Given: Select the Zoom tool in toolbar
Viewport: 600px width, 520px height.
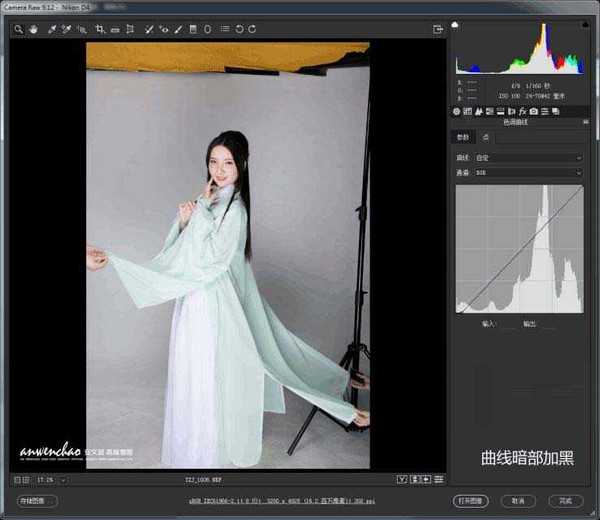Looking at the screenshot, I should click(19, 29).
